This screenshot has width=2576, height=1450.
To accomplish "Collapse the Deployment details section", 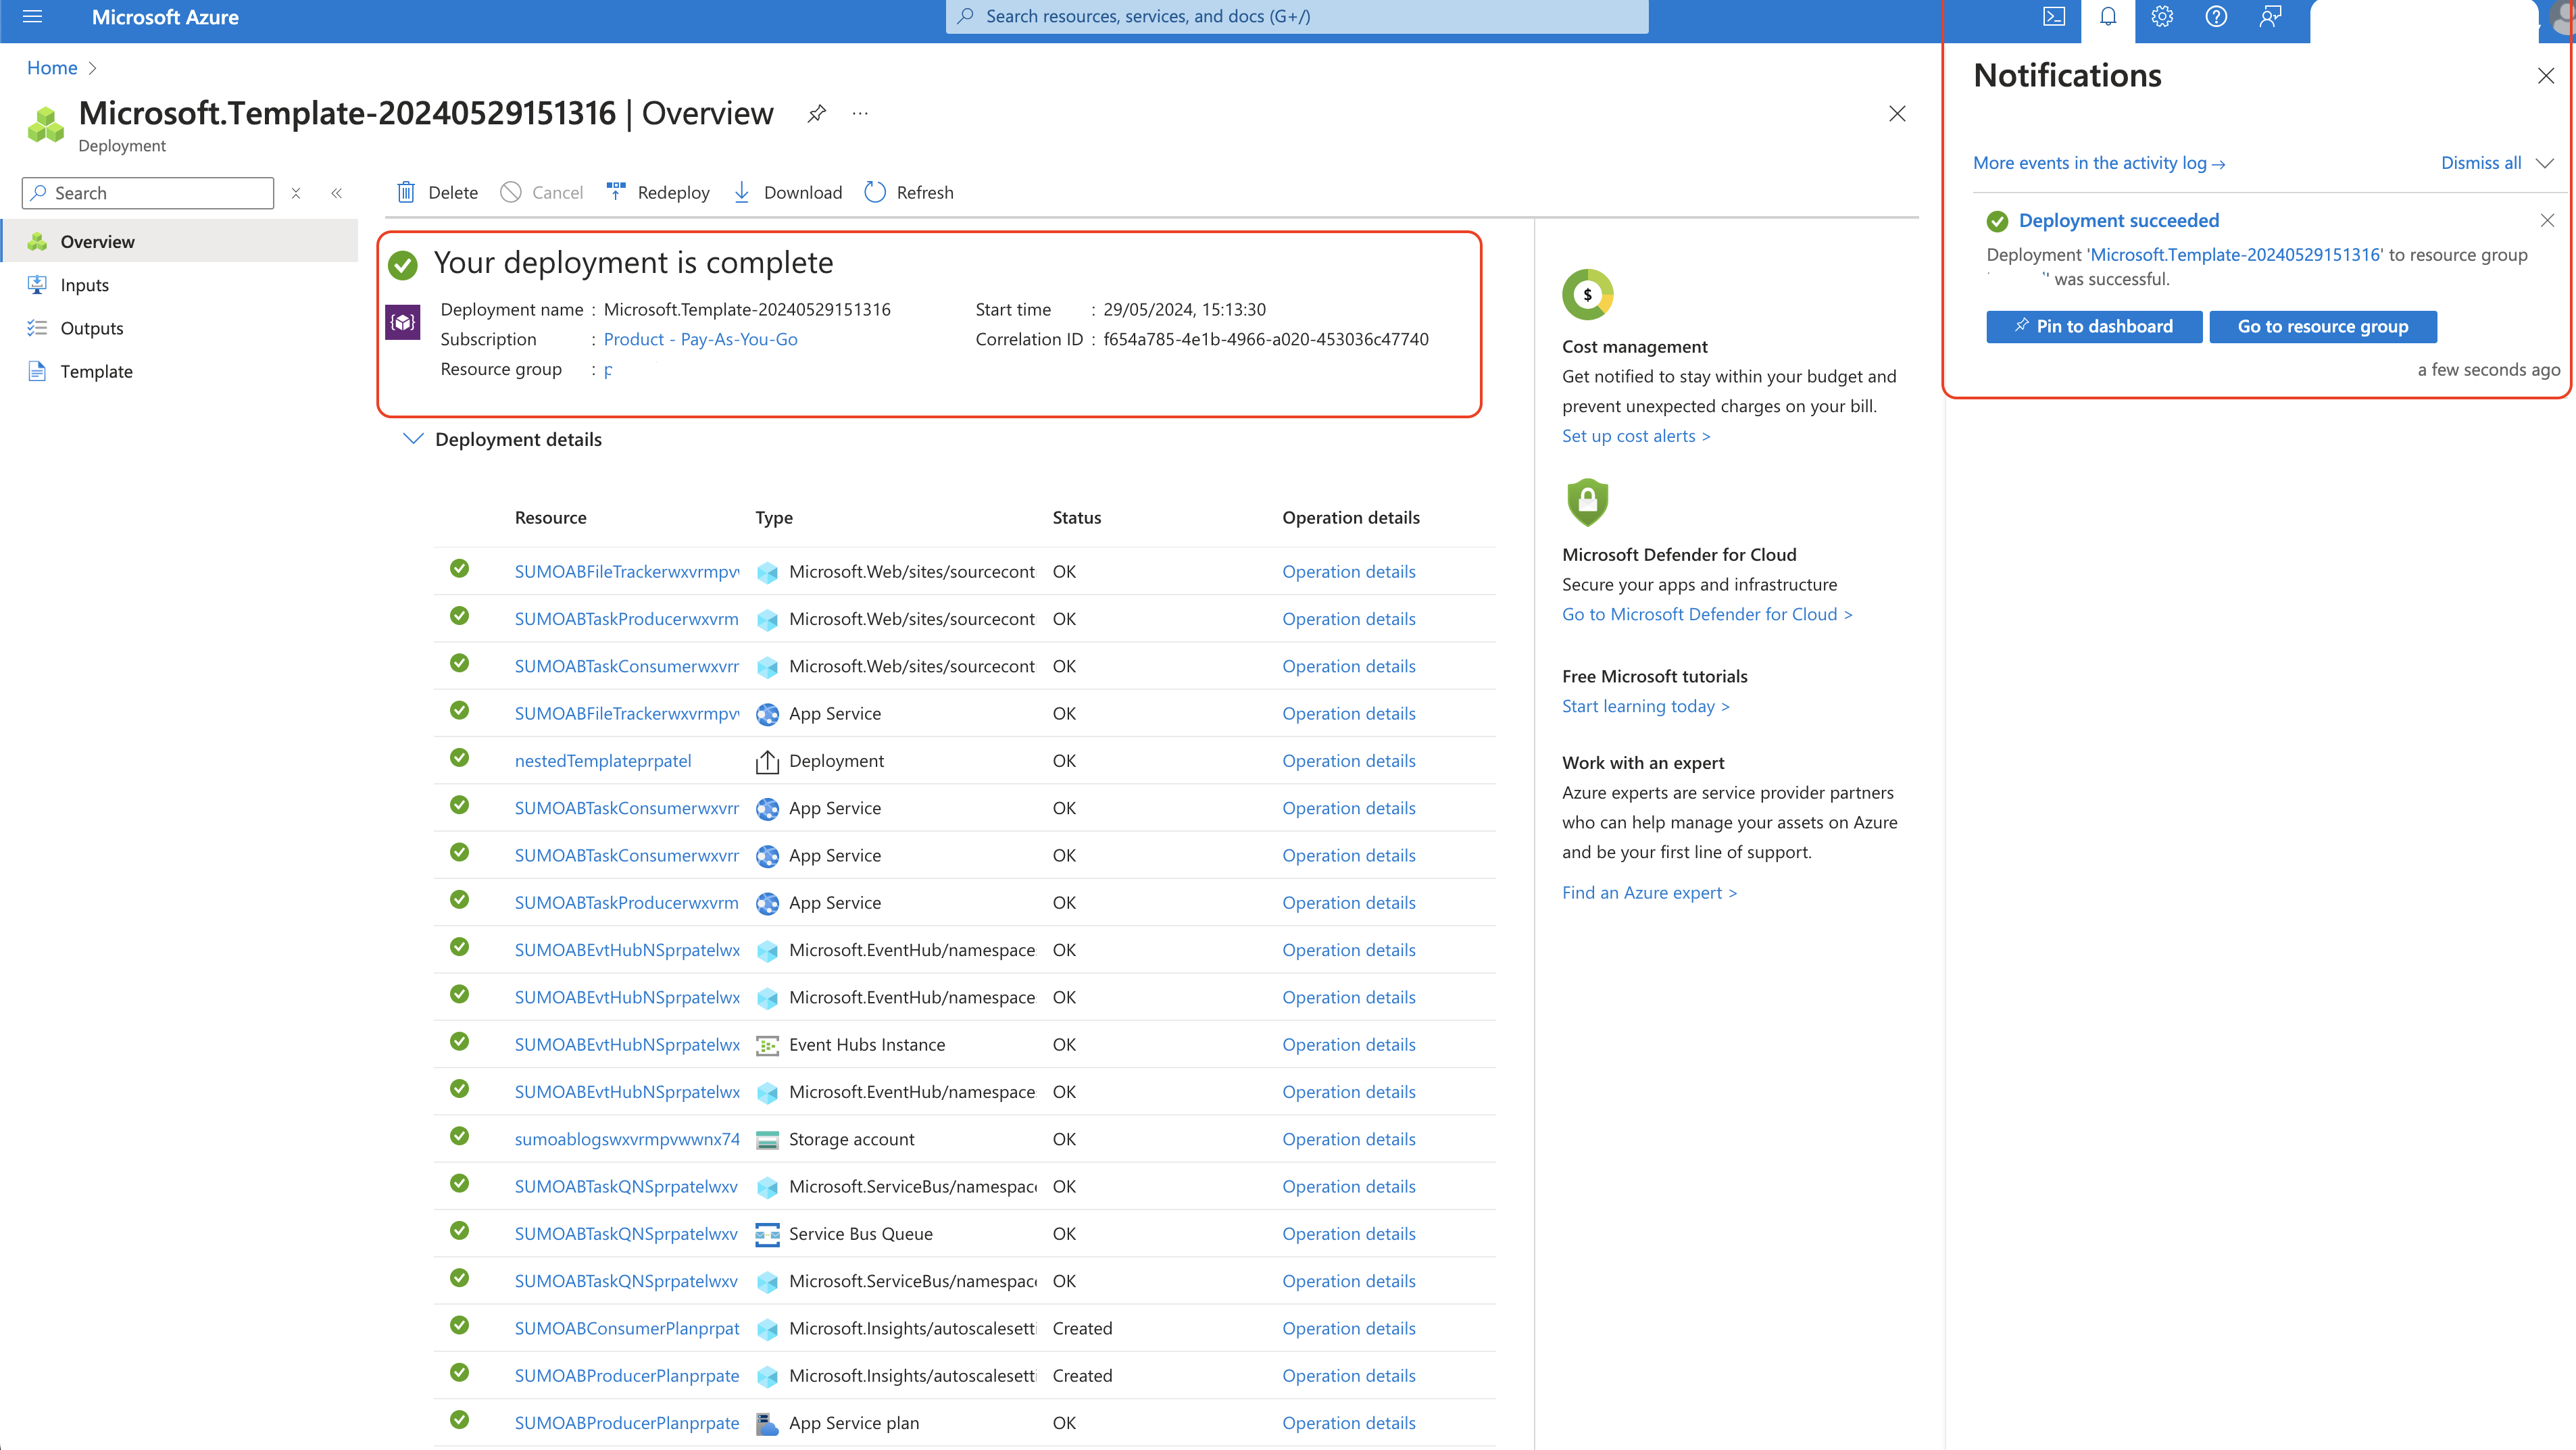I will tap(413, 439).
